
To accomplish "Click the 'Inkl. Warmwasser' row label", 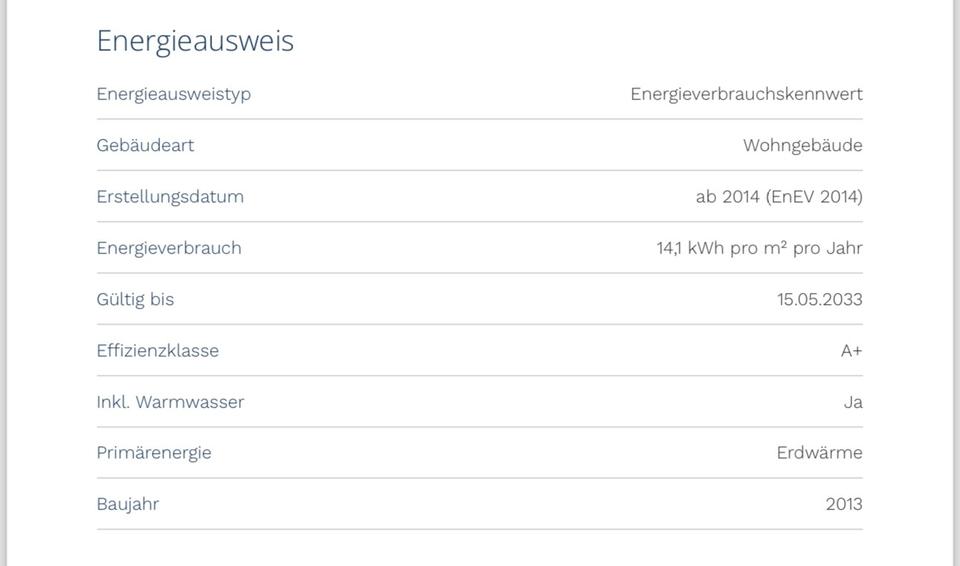I will point(170,402).
